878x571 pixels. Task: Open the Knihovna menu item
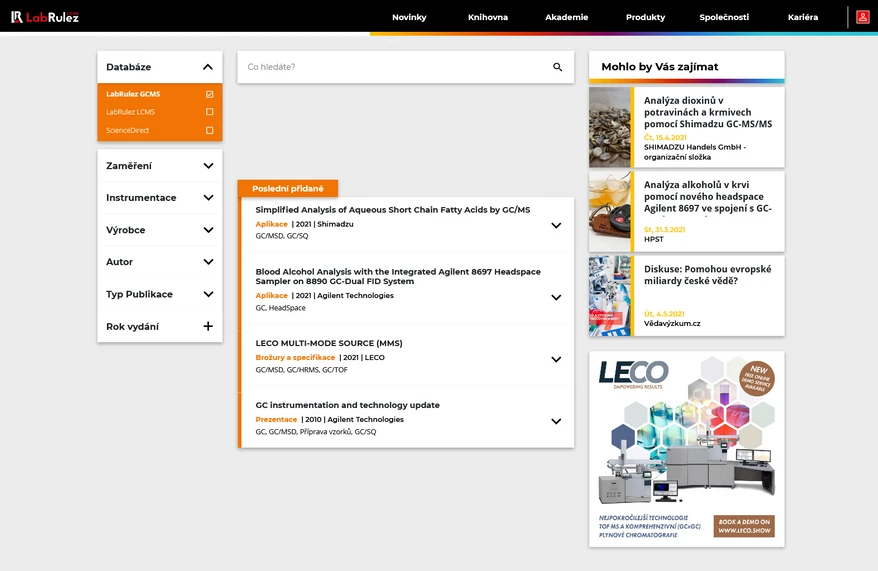pyautogui.click(x=488, y=17)
